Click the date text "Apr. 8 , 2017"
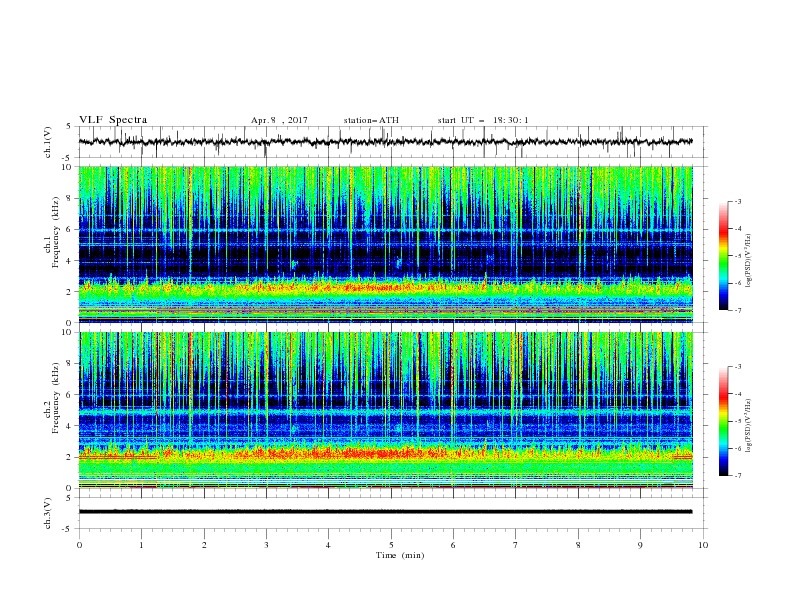This screenshot has width=792, height=612. pos(279,121)
